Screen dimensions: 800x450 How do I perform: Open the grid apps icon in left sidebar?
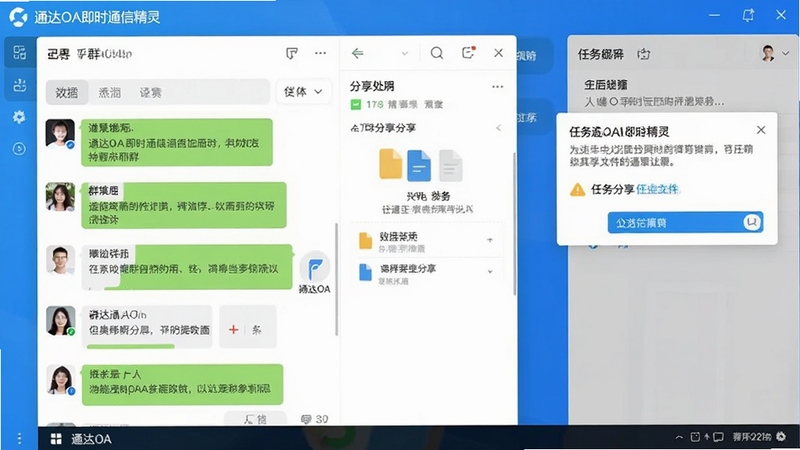[19, 53]
